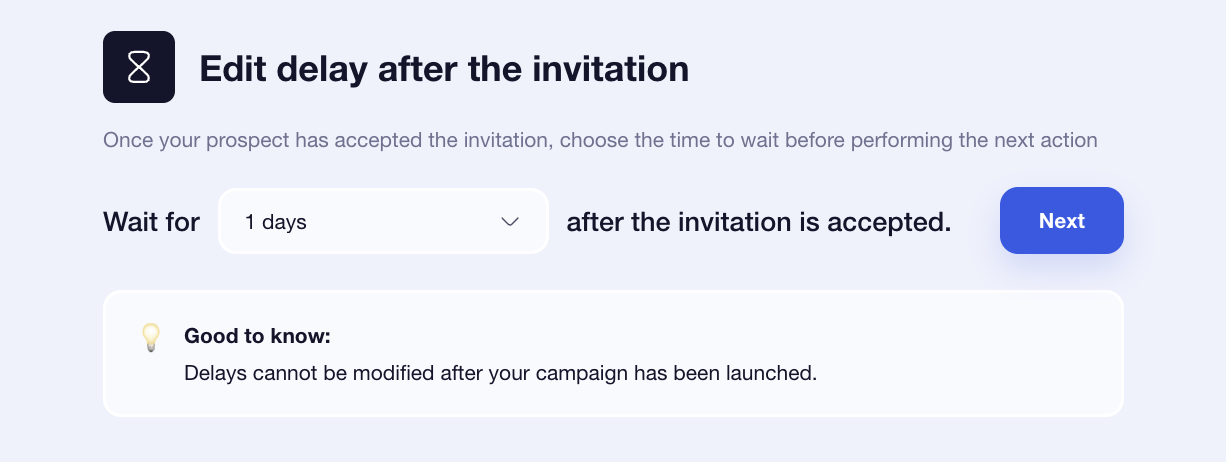Open the "1 days" wait duration selector
1226x462 pixels.
point(383,221)
